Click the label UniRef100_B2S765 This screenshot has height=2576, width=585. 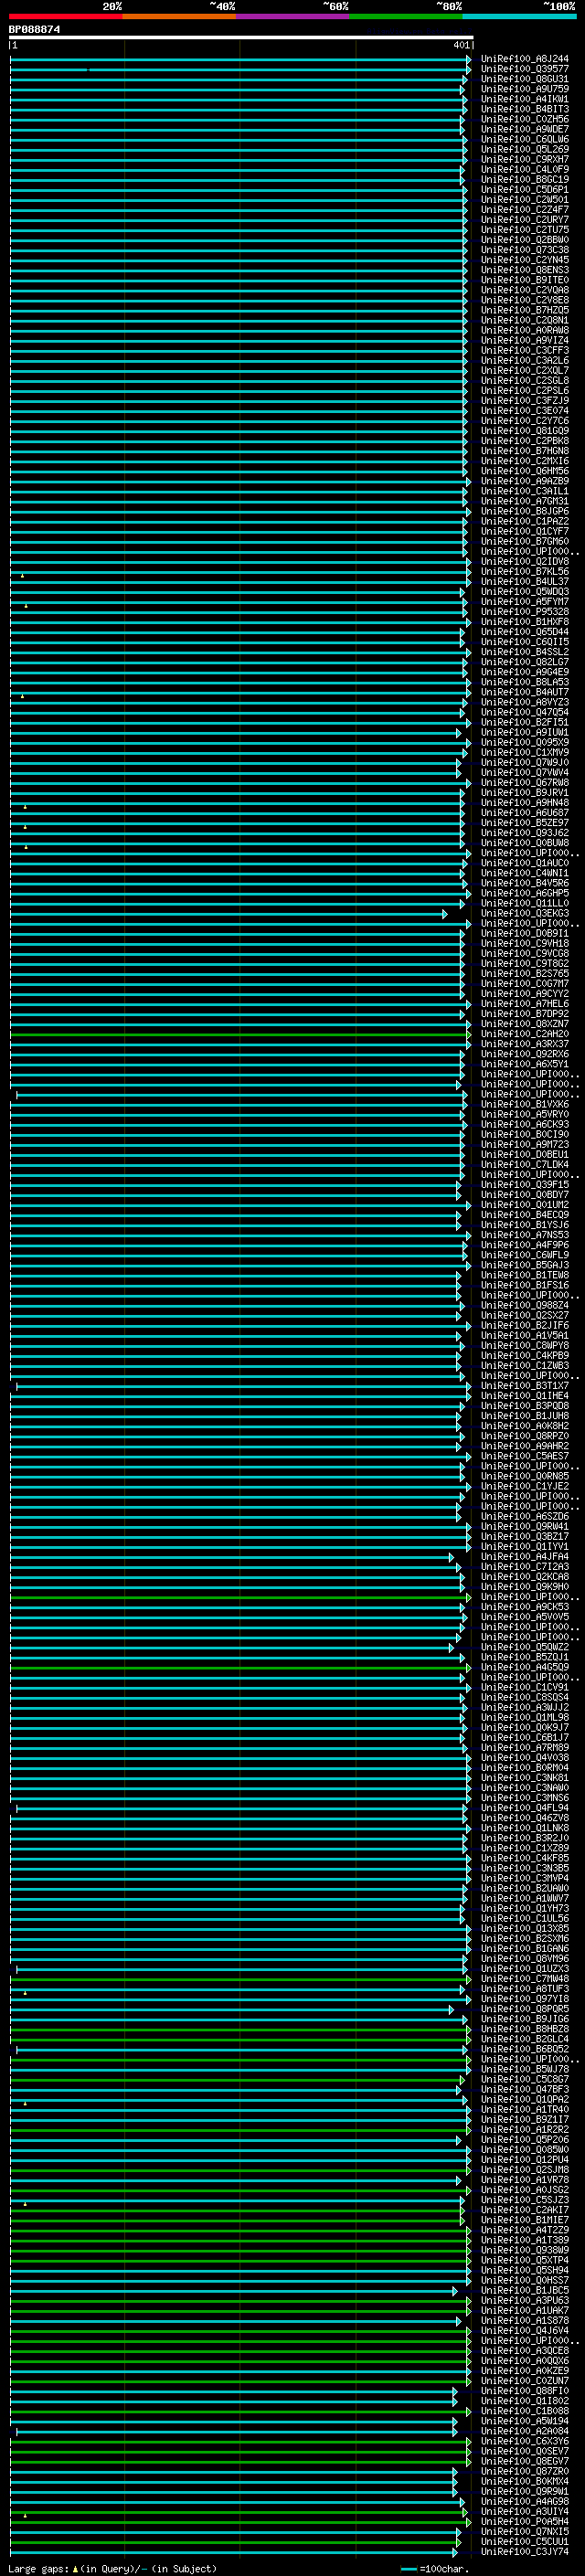[524, 973]
